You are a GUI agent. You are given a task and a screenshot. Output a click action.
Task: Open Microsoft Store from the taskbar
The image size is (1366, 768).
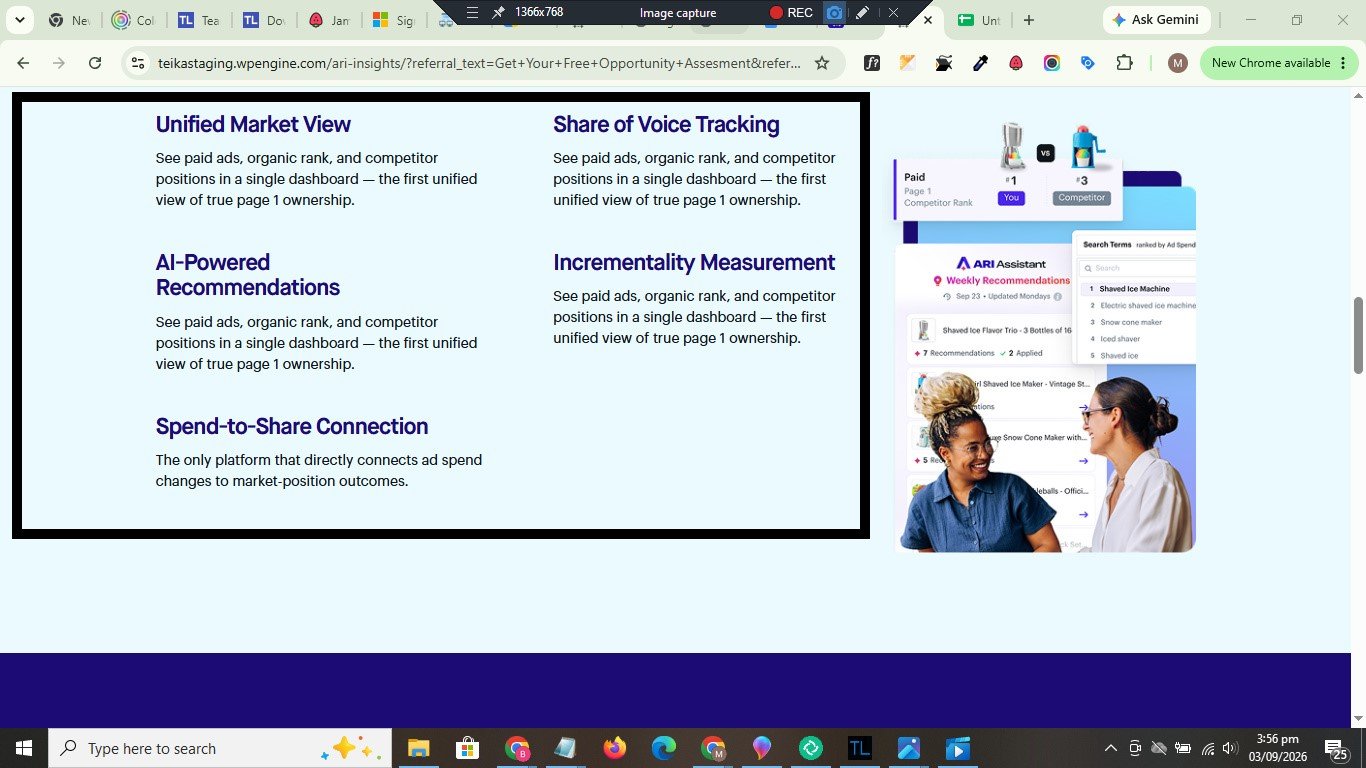pos(467,748)
